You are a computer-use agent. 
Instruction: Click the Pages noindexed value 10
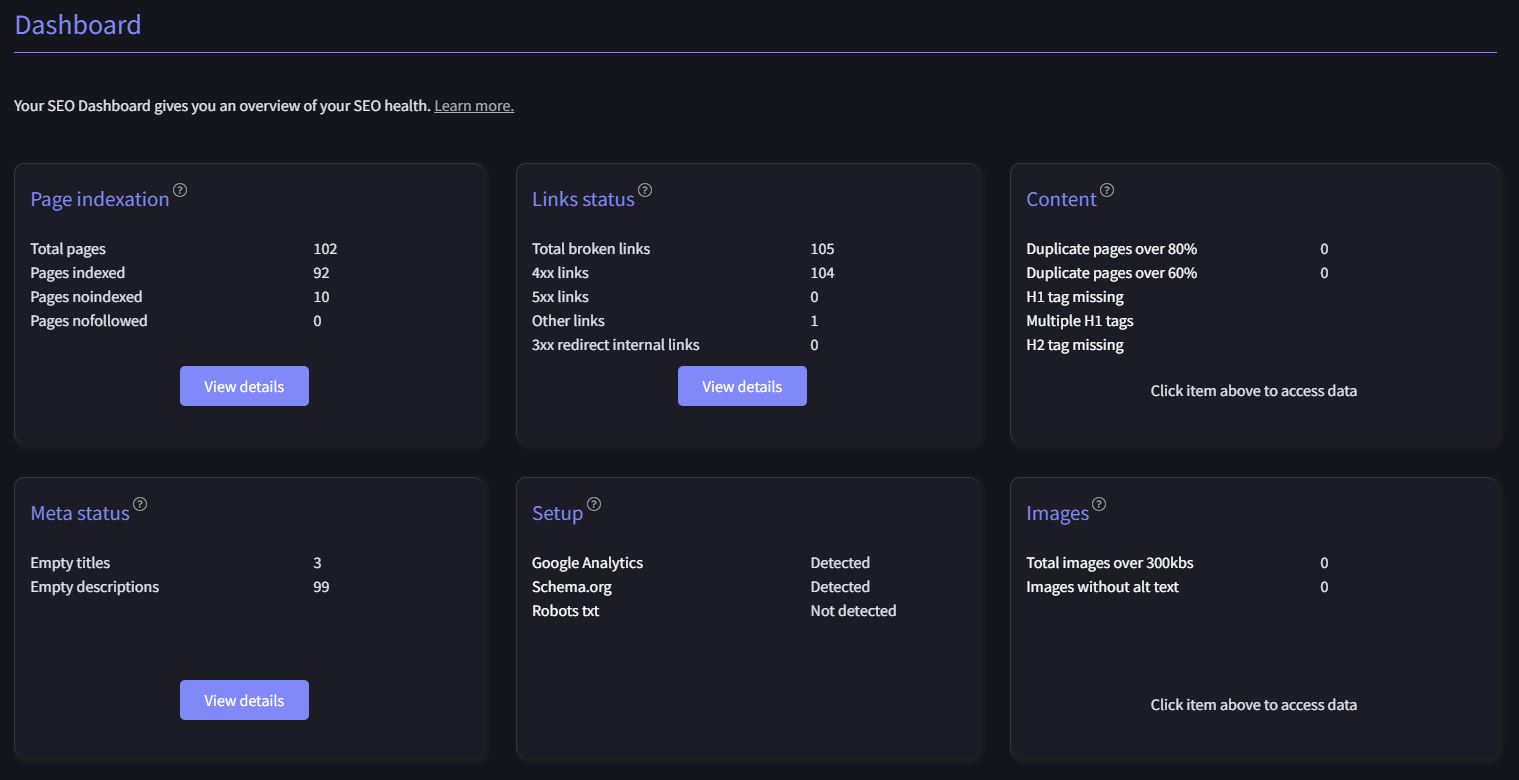(x=321, y=297)
